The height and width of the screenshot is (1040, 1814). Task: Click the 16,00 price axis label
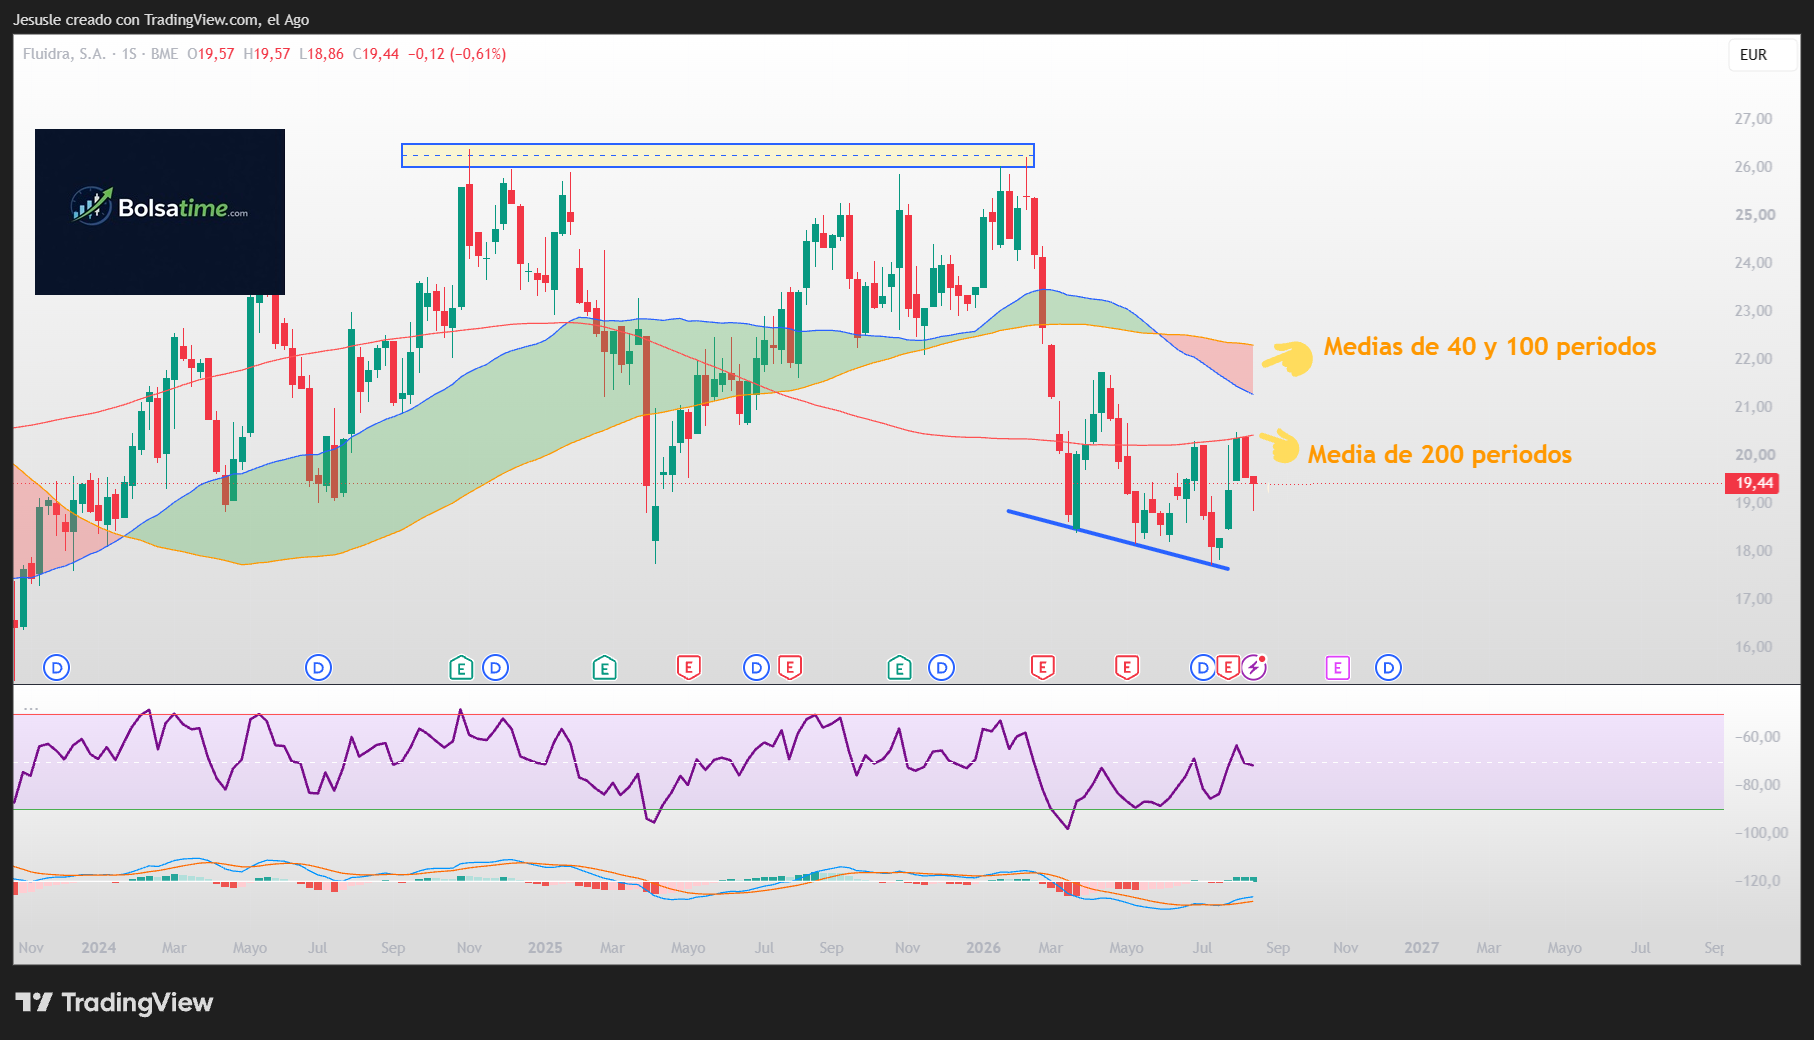point(1753,647)
